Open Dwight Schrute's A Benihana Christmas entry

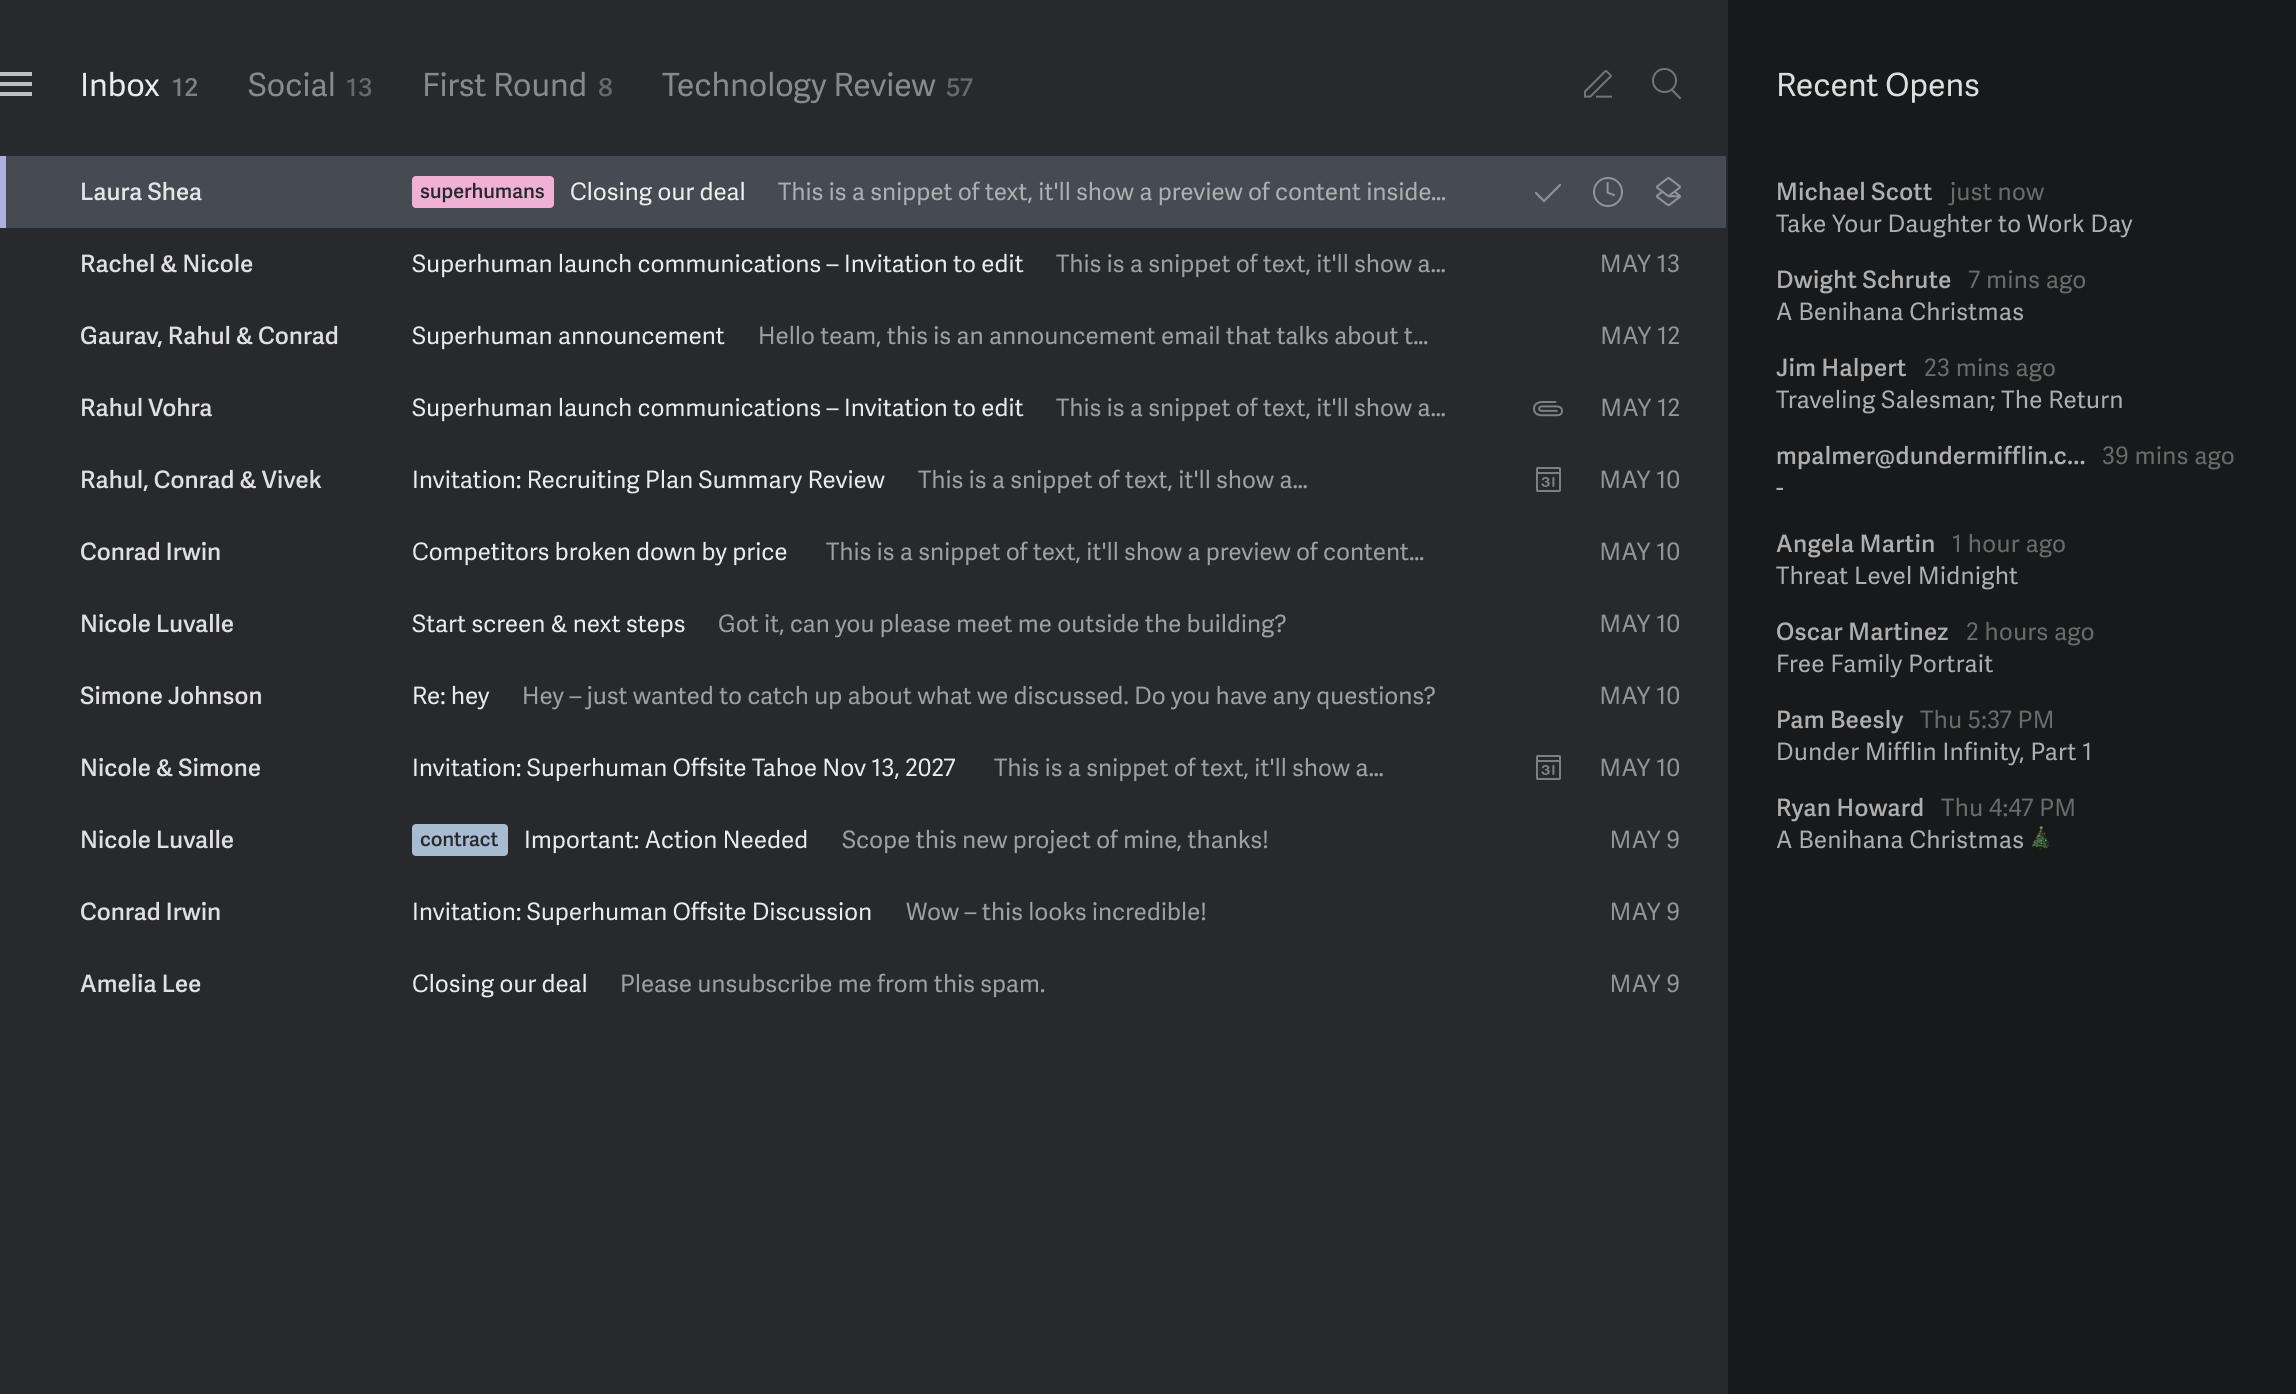click(1931, 296)
